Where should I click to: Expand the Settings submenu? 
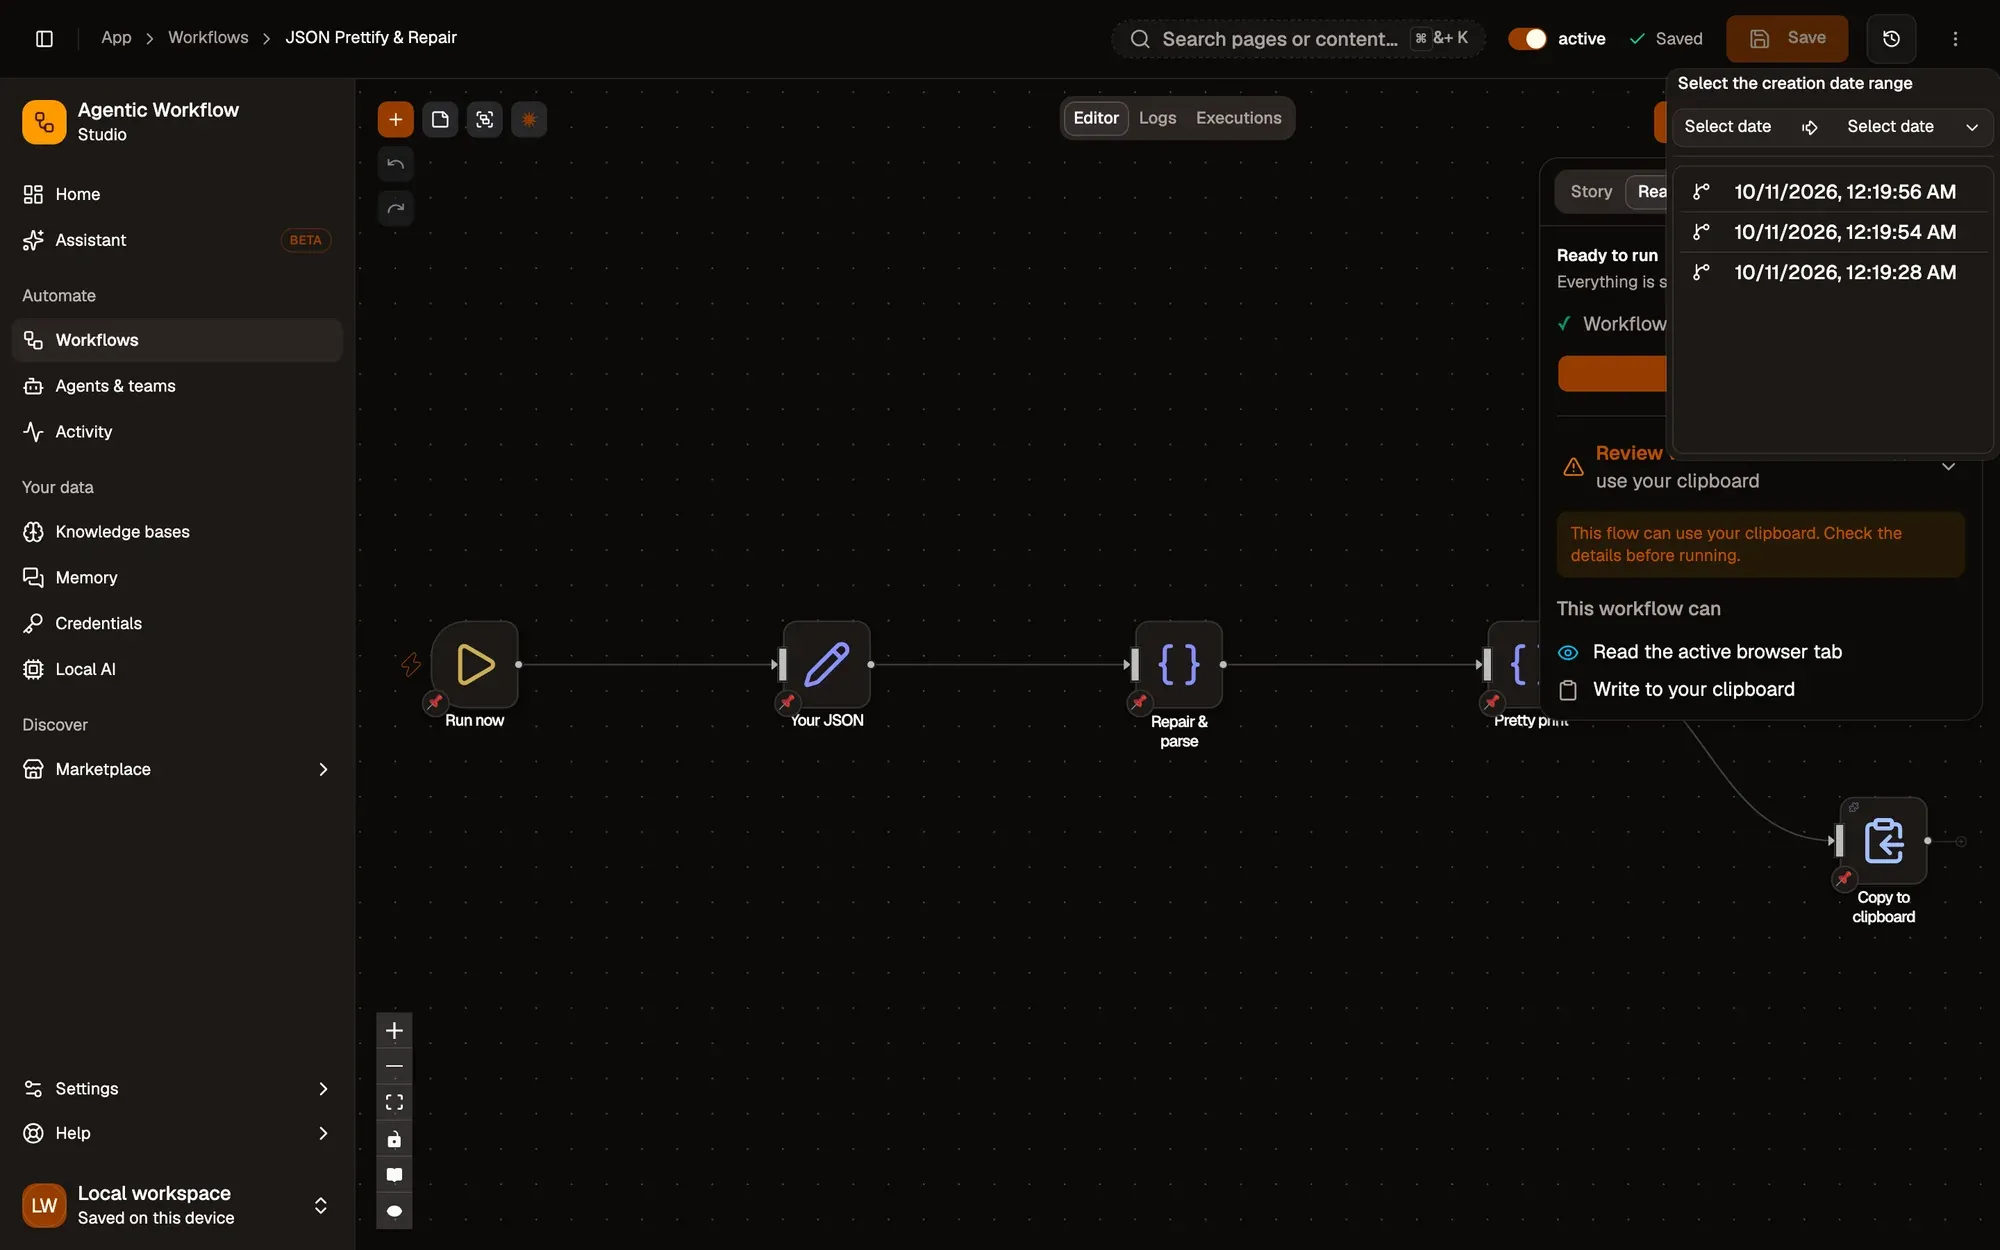click(323, 1088)
